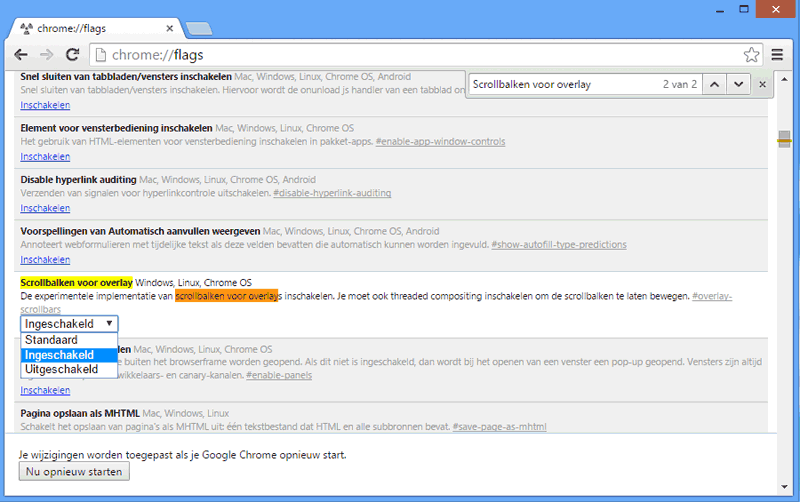
Task: Click the page icon in the address bar
Action: 101,55
